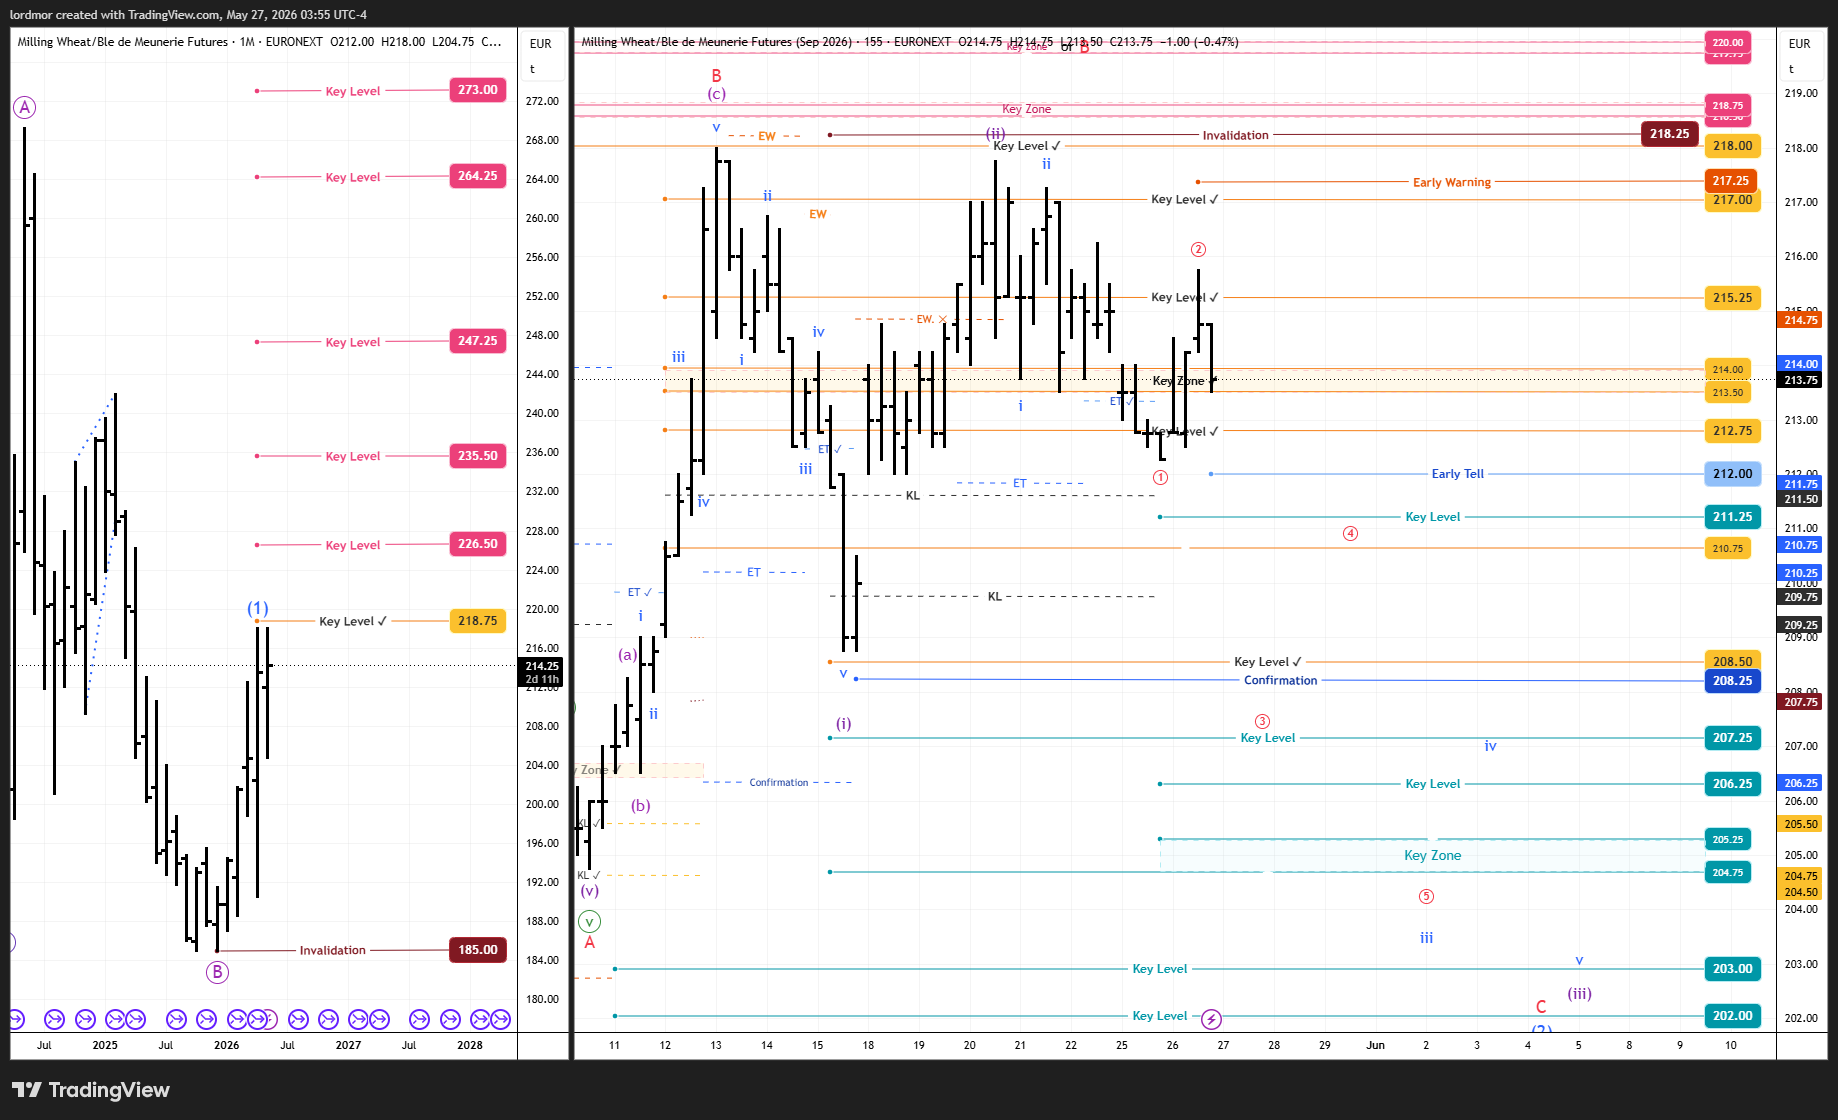The height and width of the screenshot is (1120, 1838).
Task: Click the Jun label on the time axis
Action: point(1376,1045)
